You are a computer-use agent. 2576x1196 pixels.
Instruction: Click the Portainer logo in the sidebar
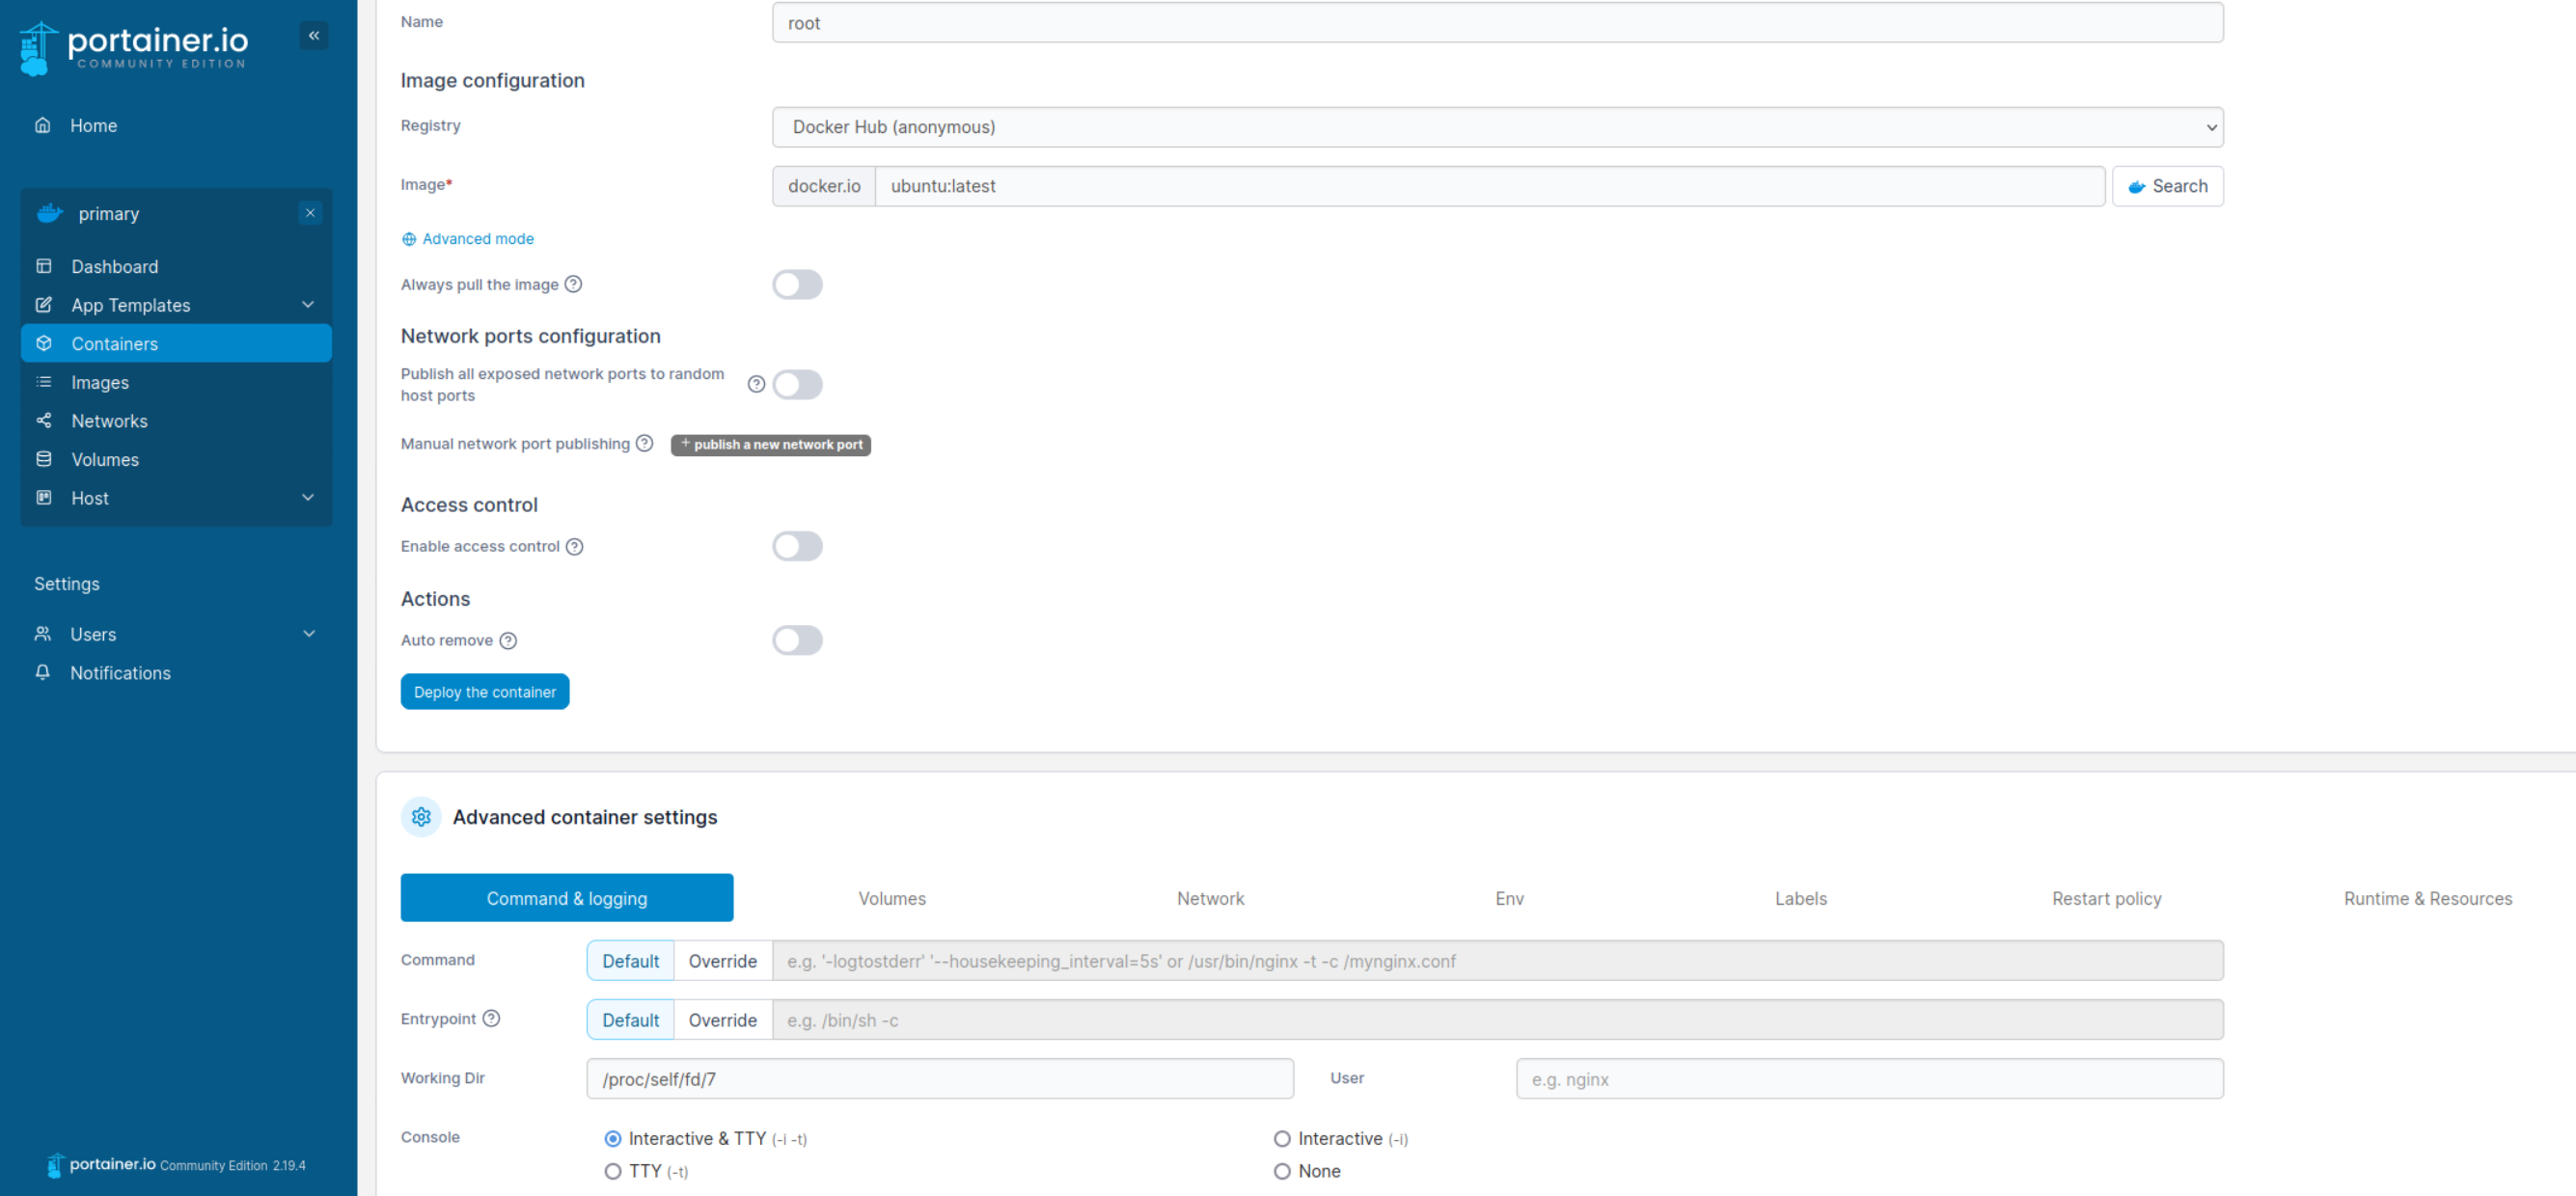tap(134, 47)
